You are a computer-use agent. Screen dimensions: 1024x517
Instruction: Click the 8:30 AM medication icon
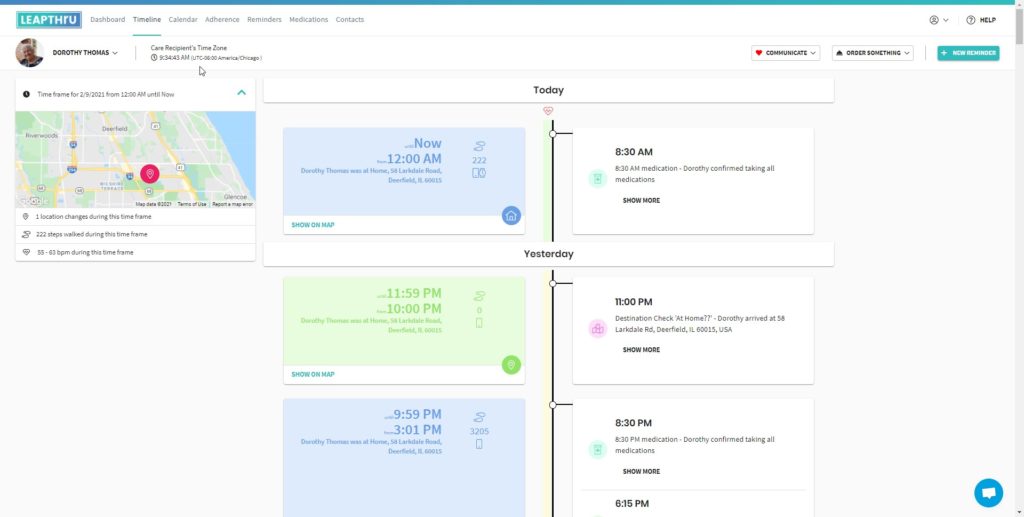597,179
